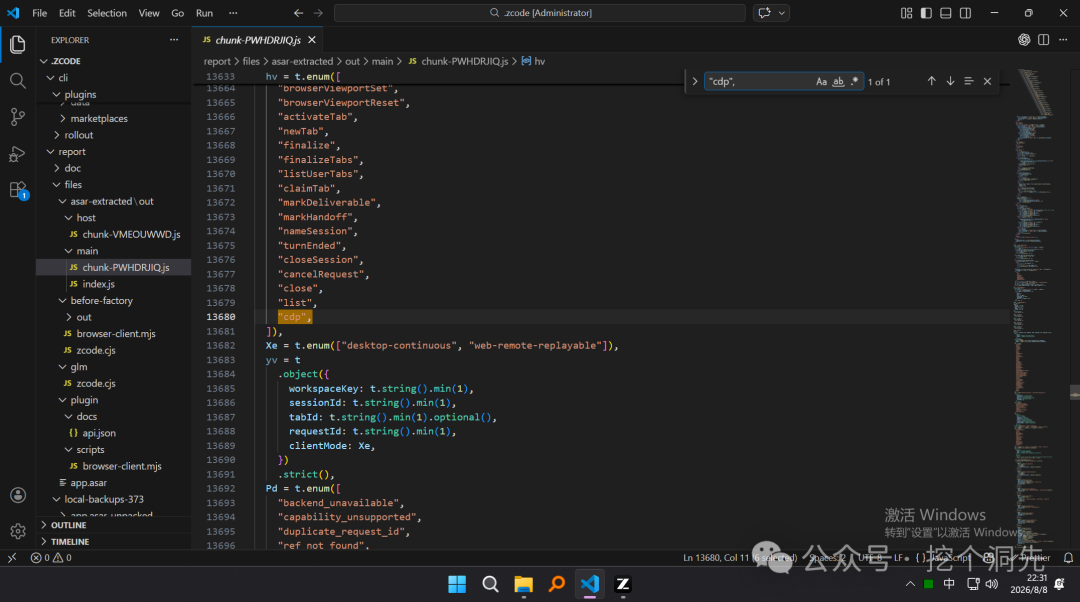
Task: Toggle Match Whole Word in find widget
Action: [x=838, y=81]
